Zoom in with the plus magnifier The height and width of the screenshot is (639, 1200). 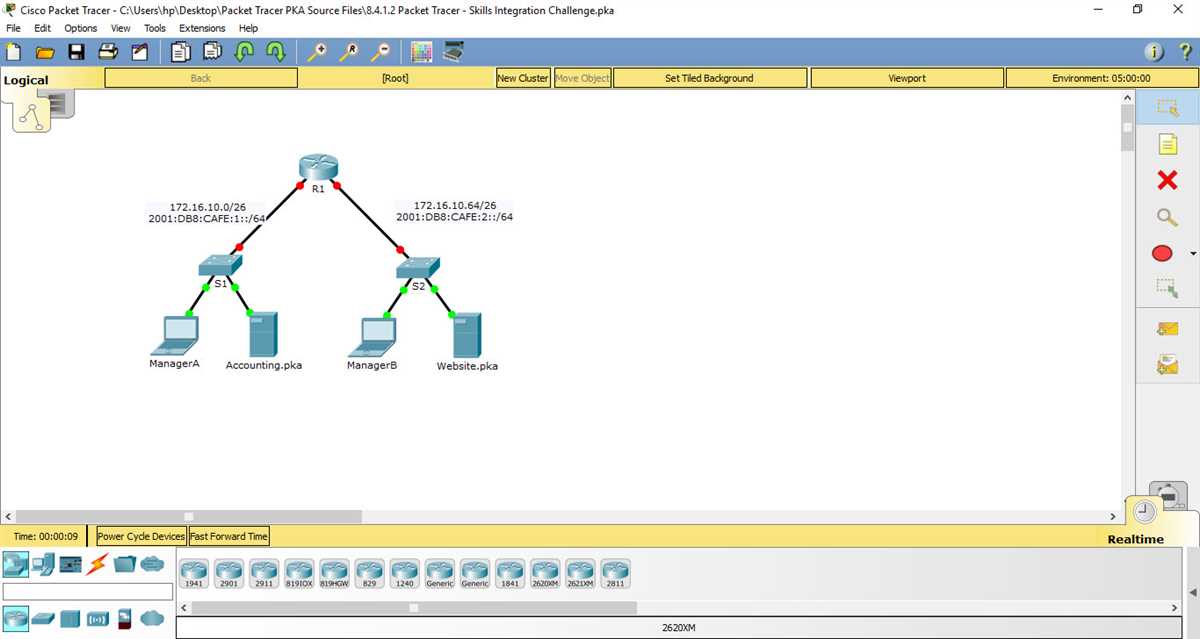pyautogui.click(x=317, y=52)
